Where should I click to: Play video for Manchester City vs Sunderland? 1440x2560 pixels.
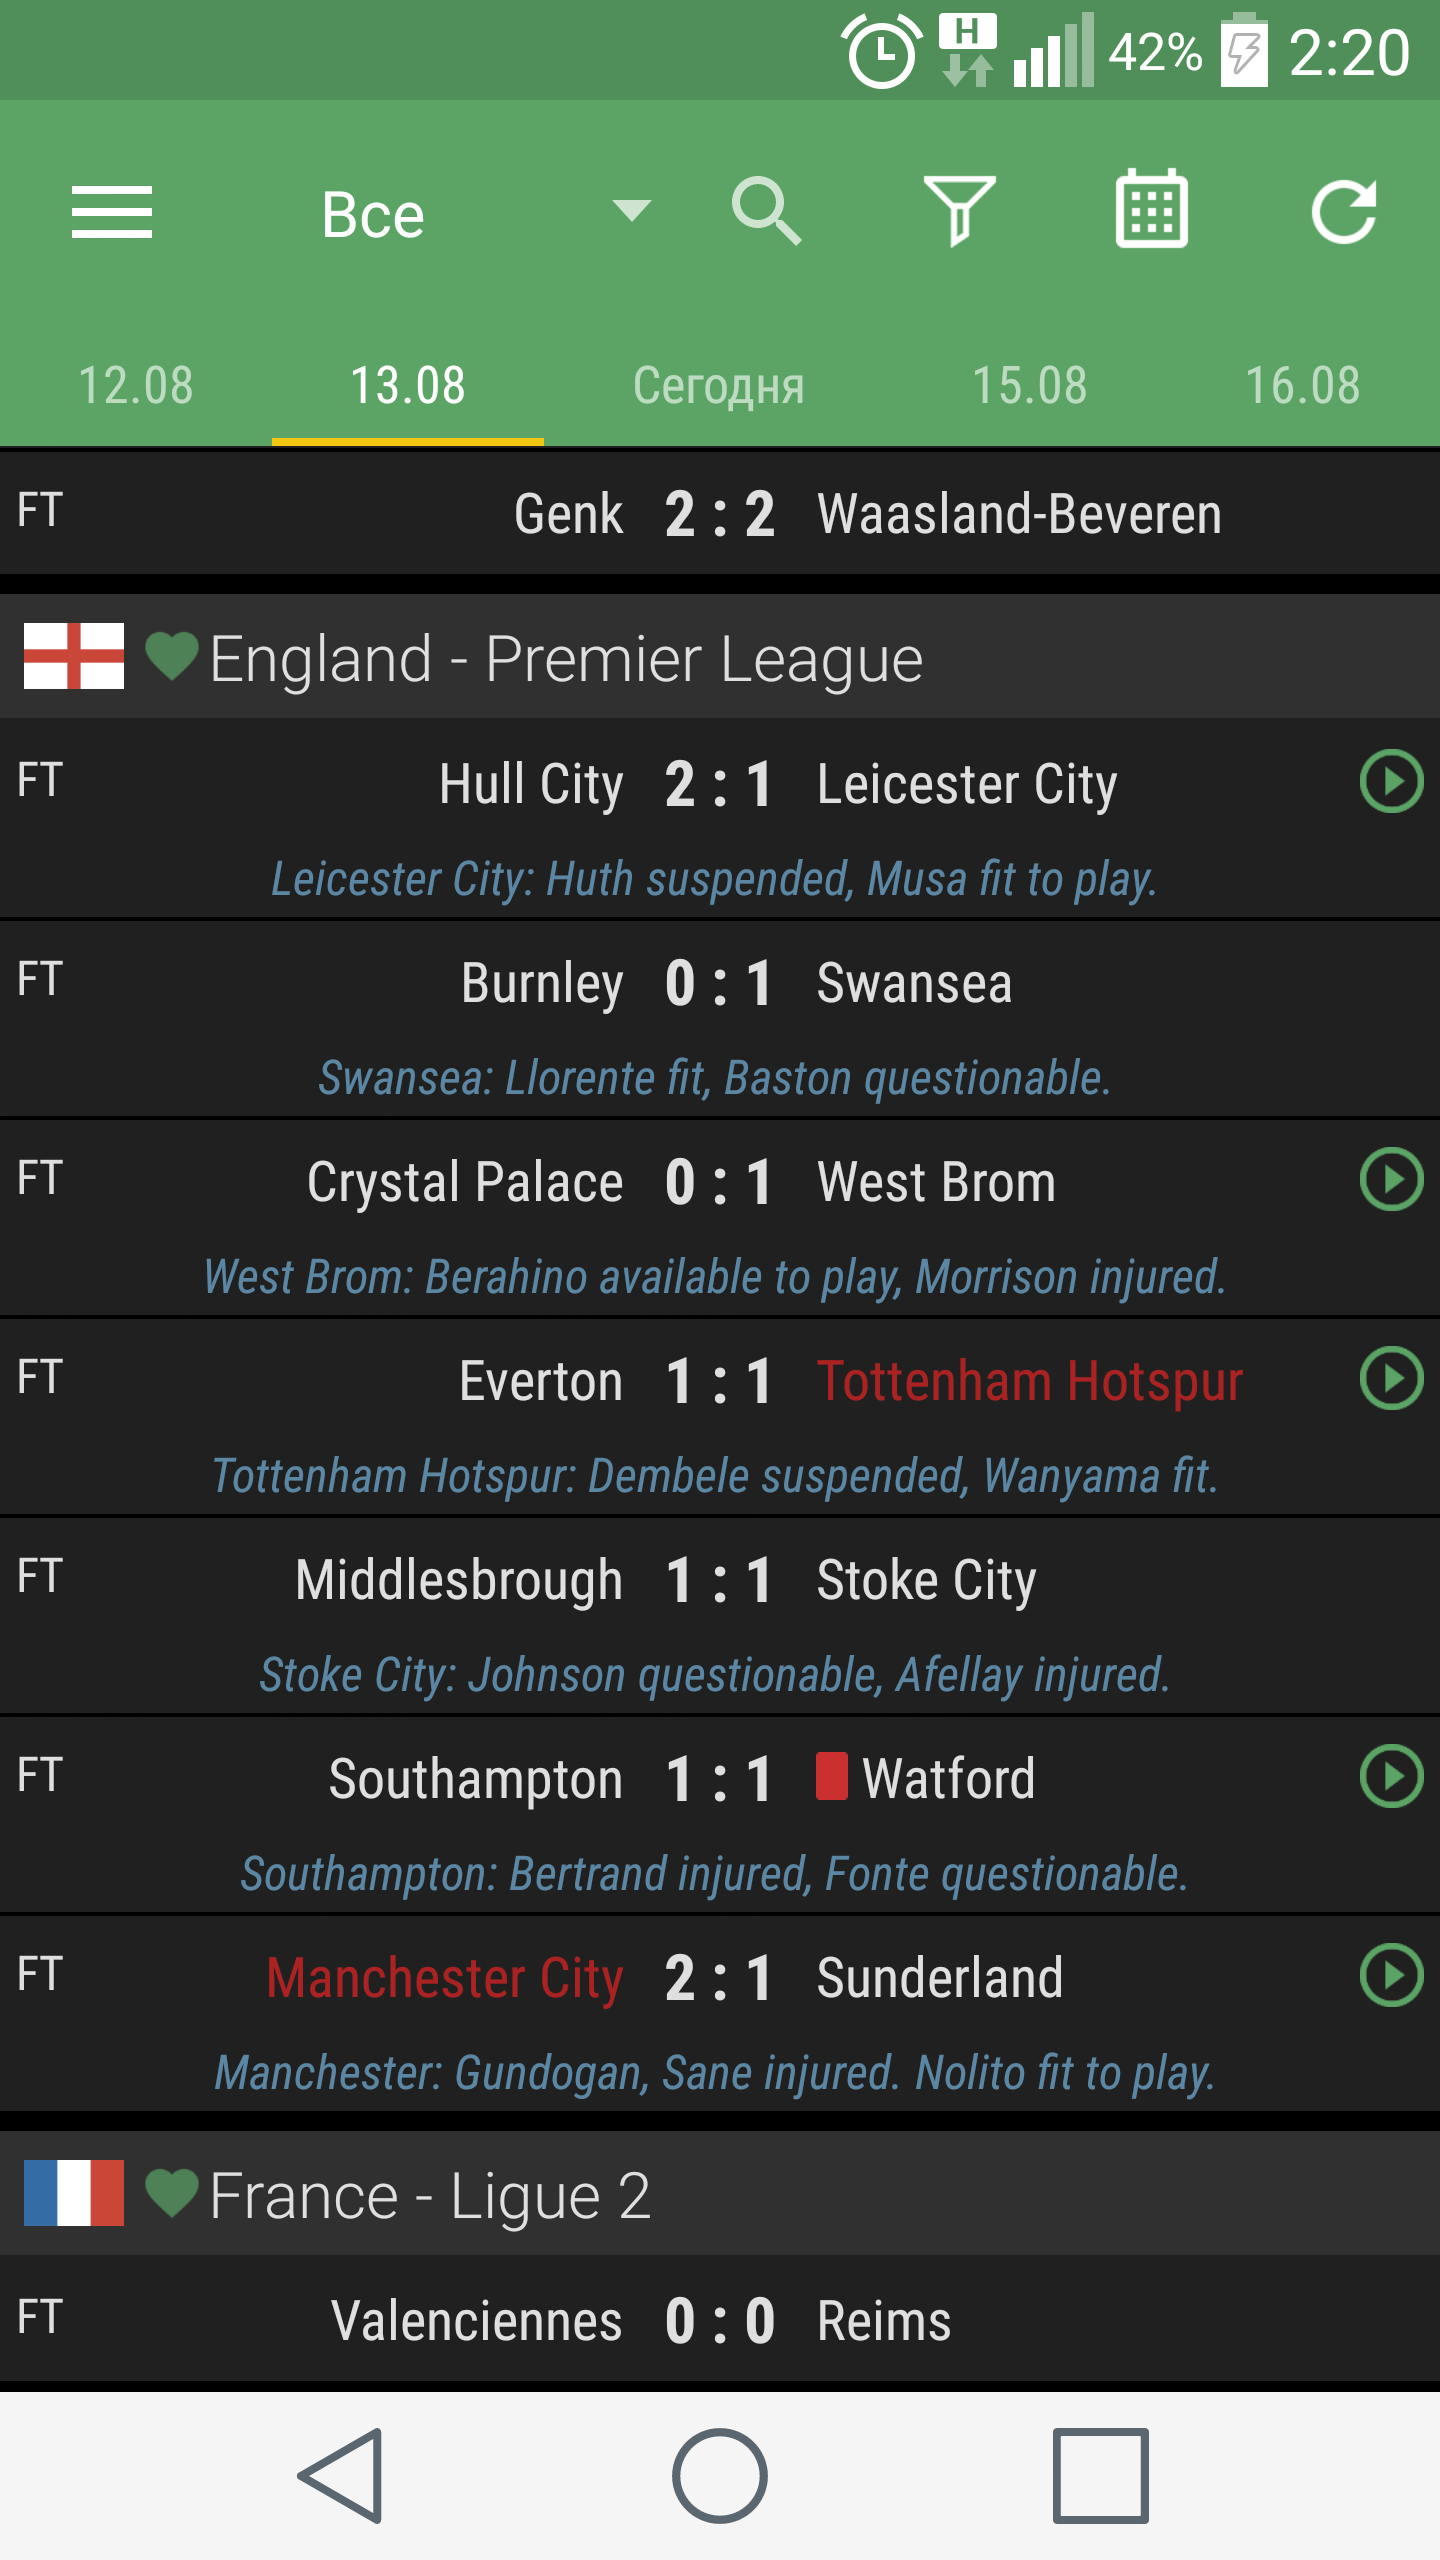1391,1975
